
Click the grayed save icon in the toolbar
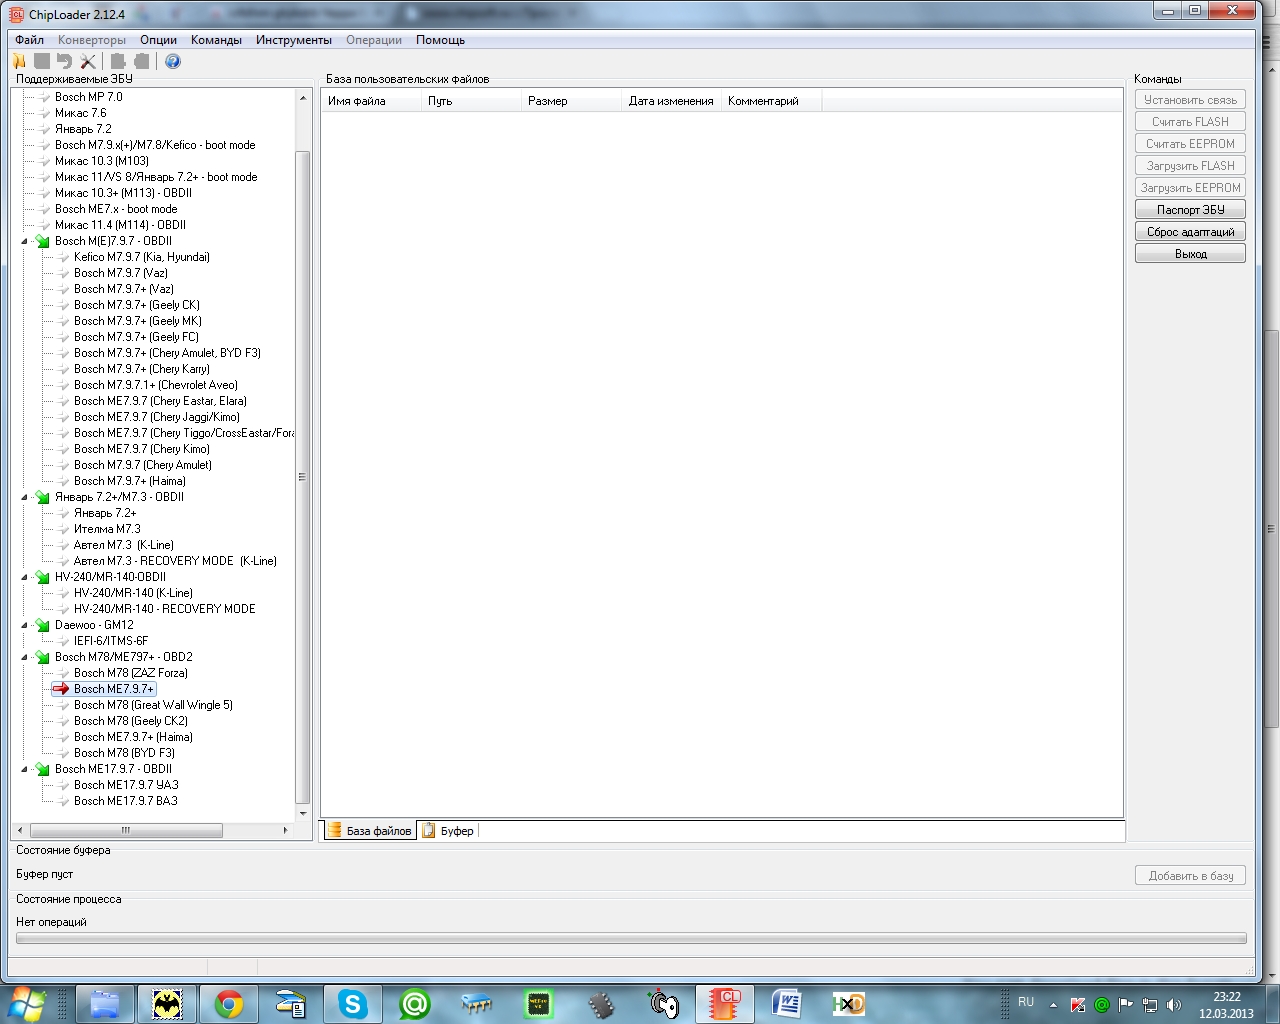tap(41, 61)
